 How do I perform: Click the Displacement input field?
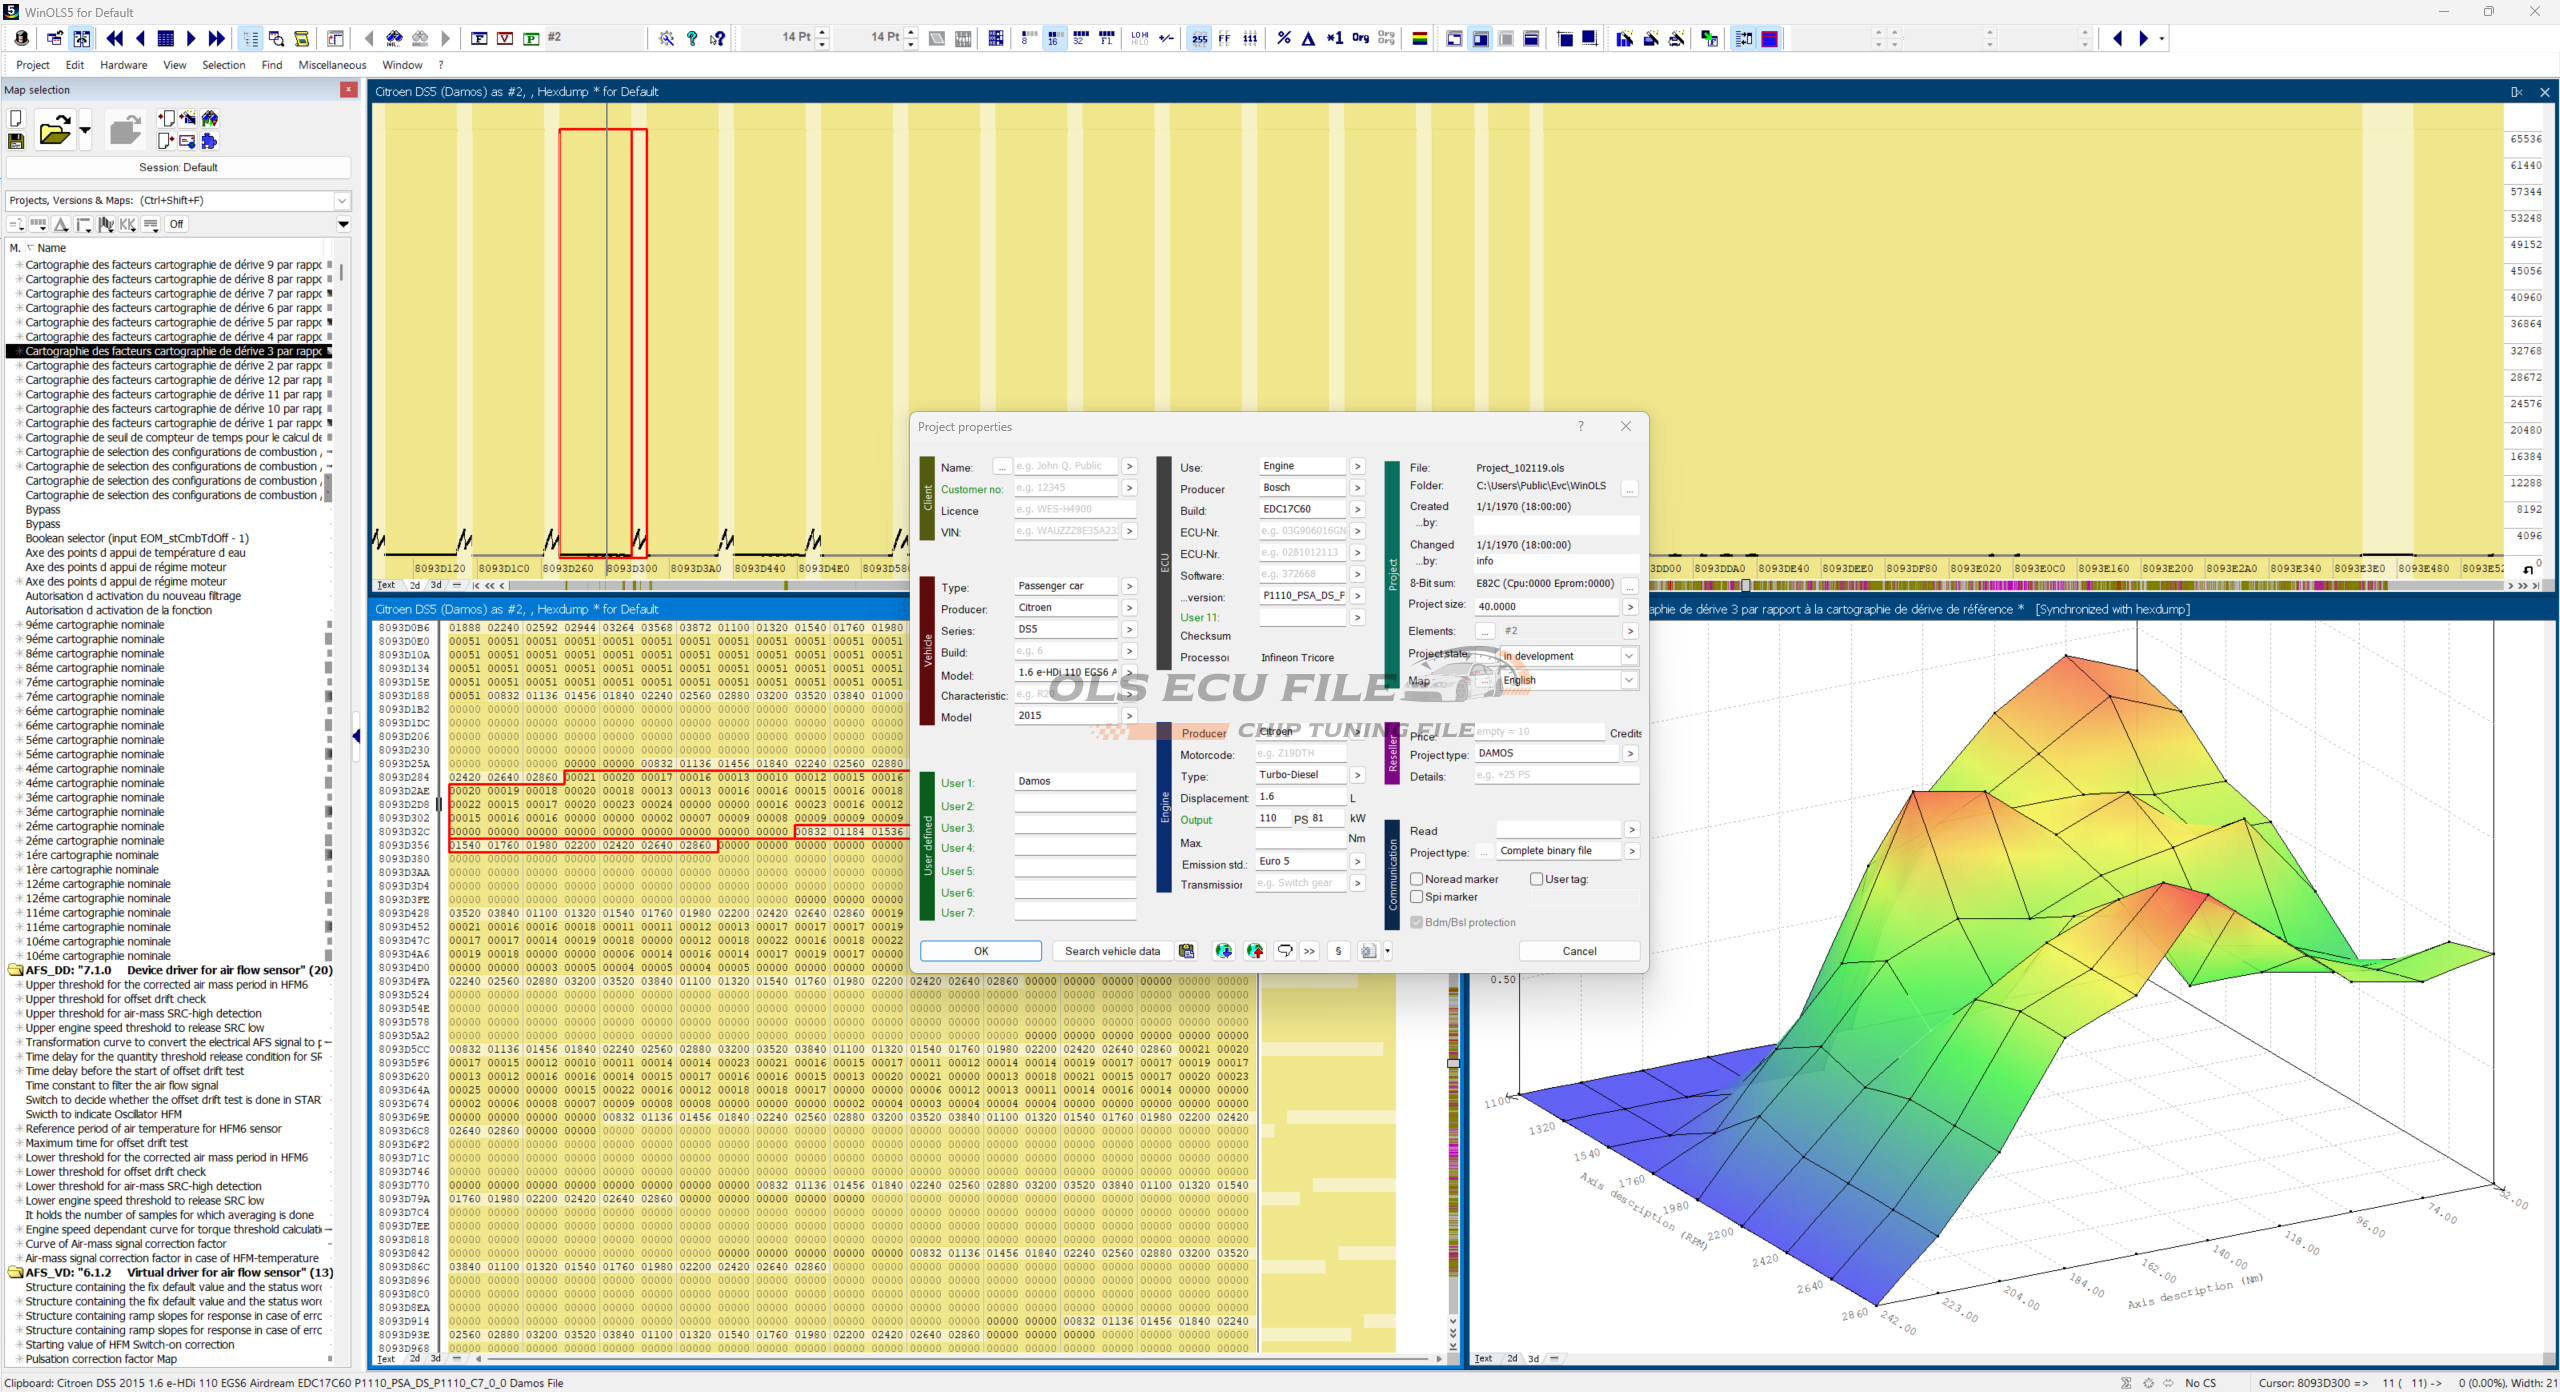pos(1300,797)
